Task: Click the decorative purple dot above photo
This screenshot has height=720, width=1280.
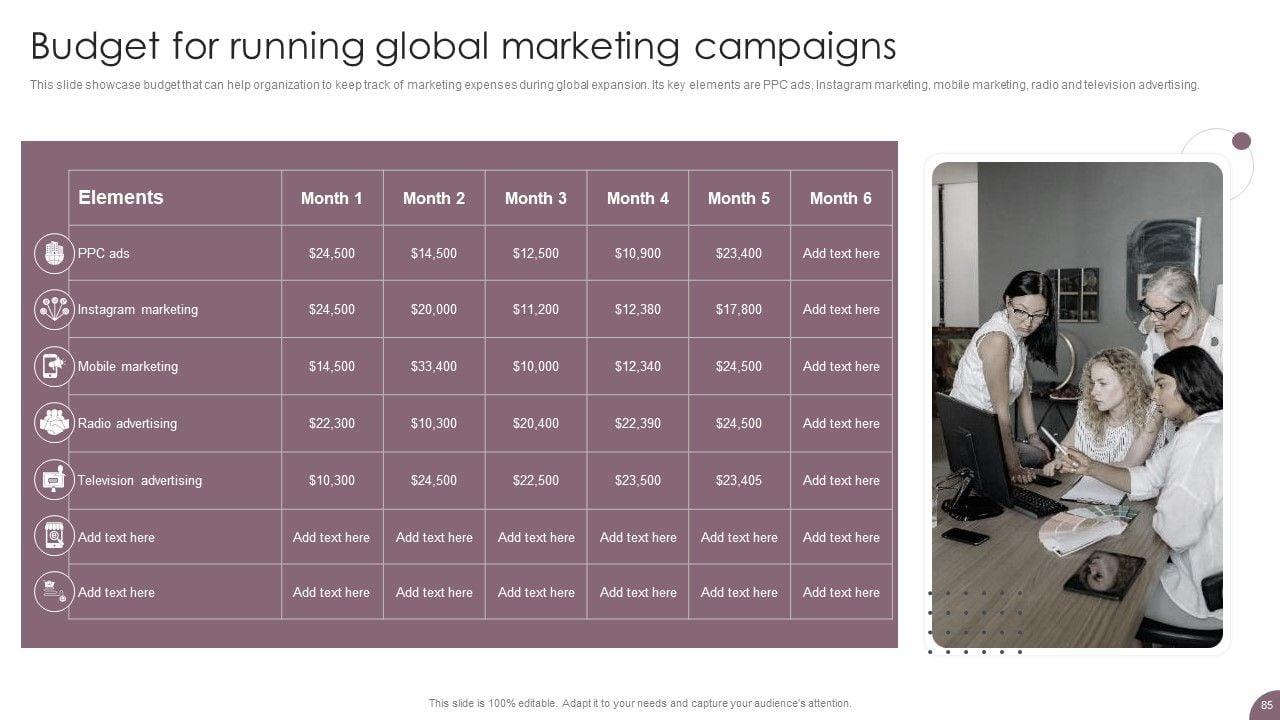Action: pos(1241,141)
